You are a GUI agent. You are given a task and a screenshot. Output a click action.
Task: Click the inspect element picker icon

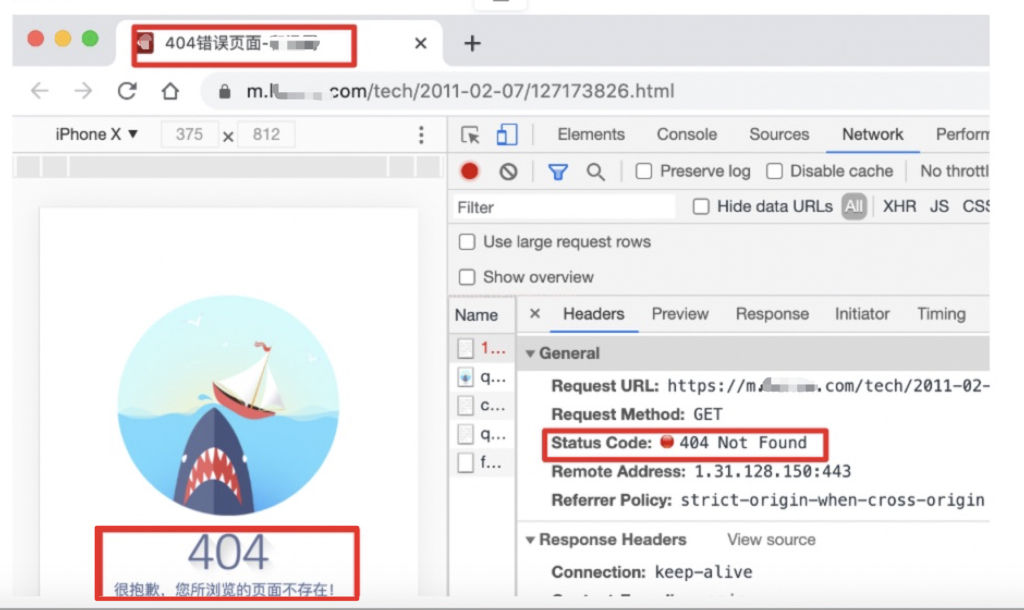tap(470, 135)
